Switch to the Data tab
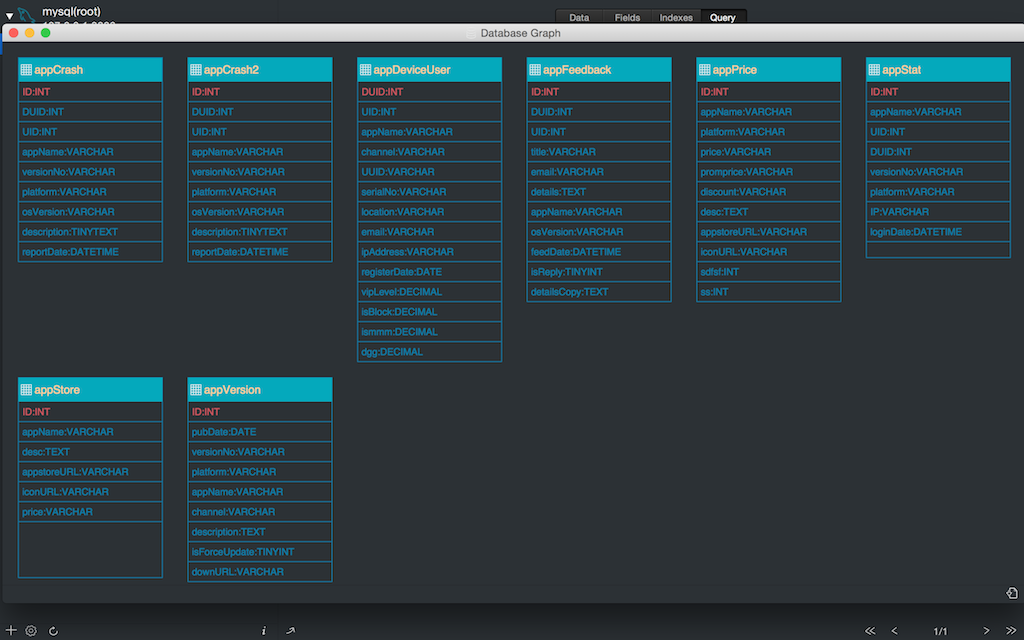The width and height of the screenshot is (1024, 640). [x=579, y=17]
